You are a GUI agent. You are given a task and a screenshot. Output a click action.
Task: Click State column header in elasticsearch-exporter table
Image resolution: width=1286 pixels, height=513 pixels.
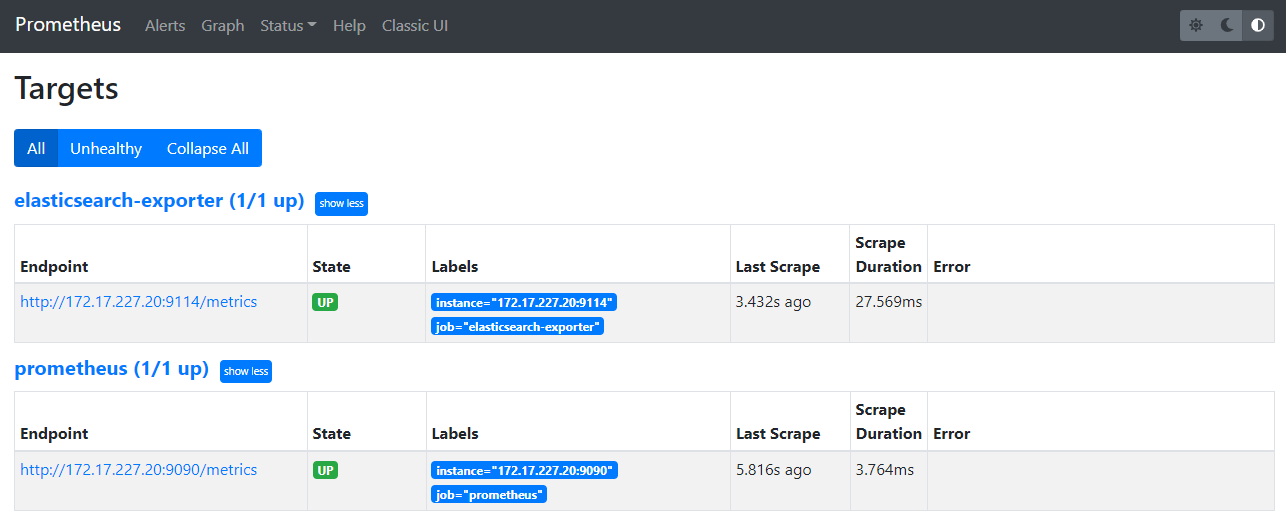coord(332,267)
